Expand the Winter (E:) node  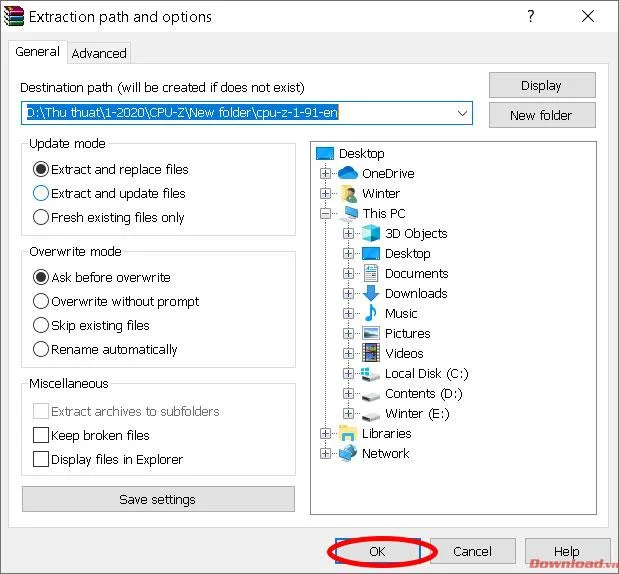tap(348, 414)
